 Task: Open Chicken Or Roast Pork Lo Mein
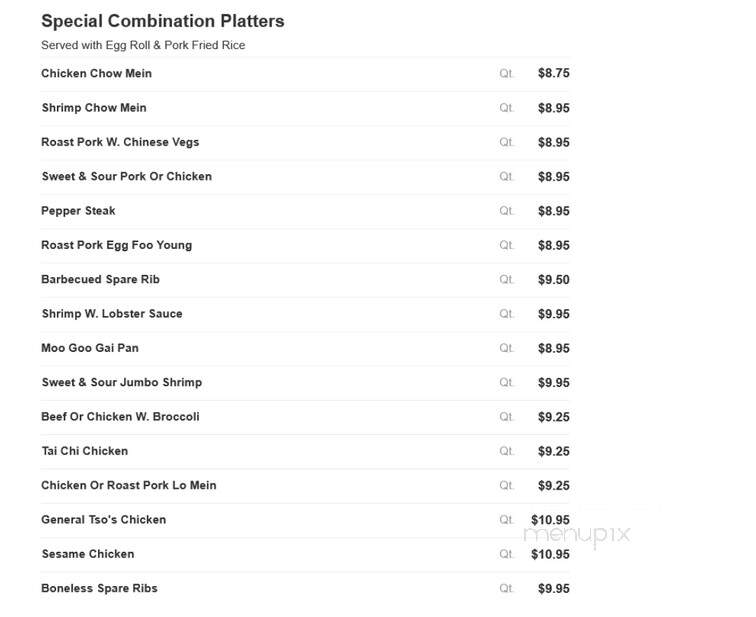[x=128, y=485]
